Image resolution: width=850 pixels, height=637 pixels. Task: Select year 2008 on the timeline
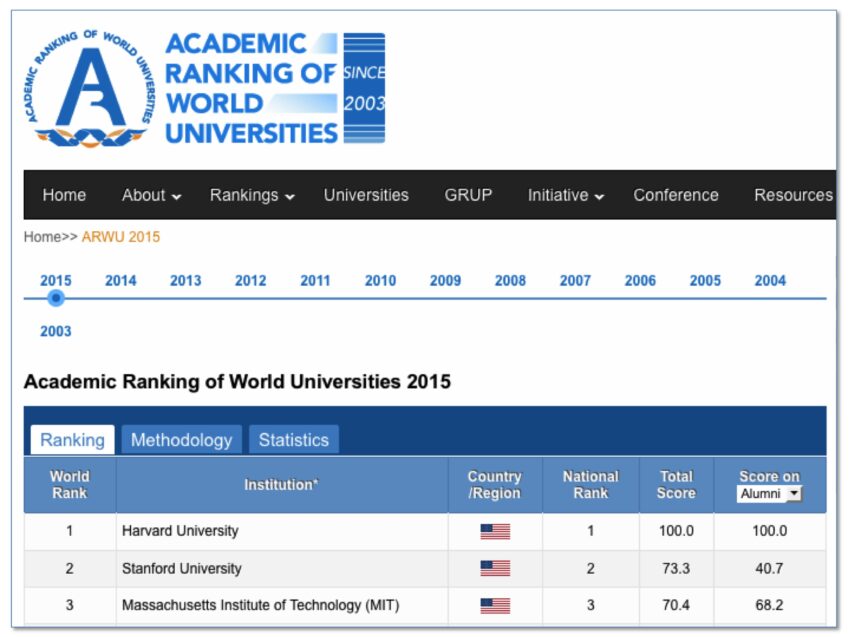pyautogui.click(x=510, y=281)
